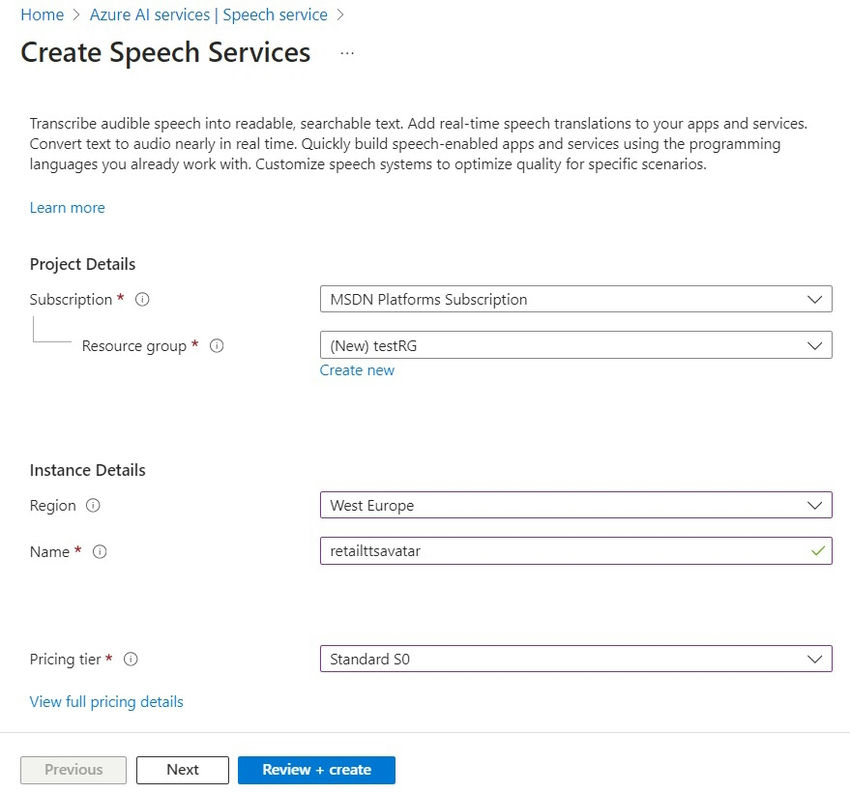Viewport: 850px width, 794px height.
Task: Click Create new under Resource group
Action: tap(357, 370)
